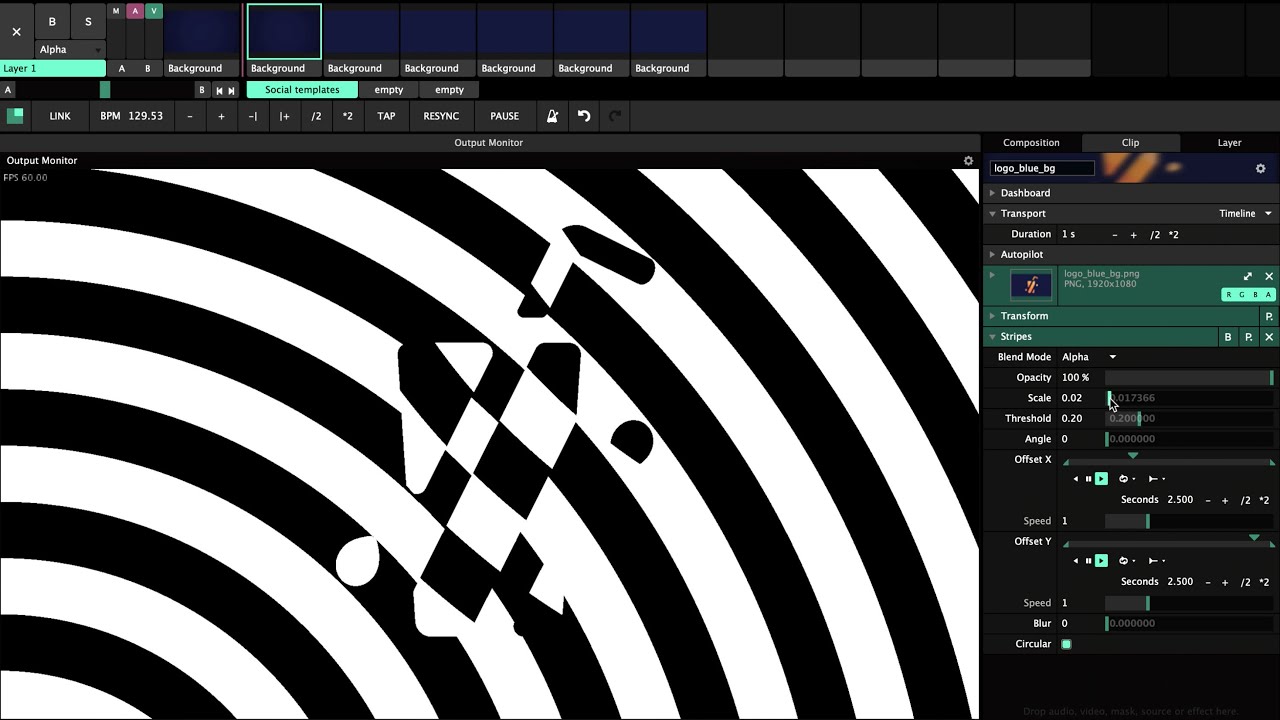Viewport: 1280px width, 720px height.
Task: Switch to the Clip tab
Action: point(1130,143)
